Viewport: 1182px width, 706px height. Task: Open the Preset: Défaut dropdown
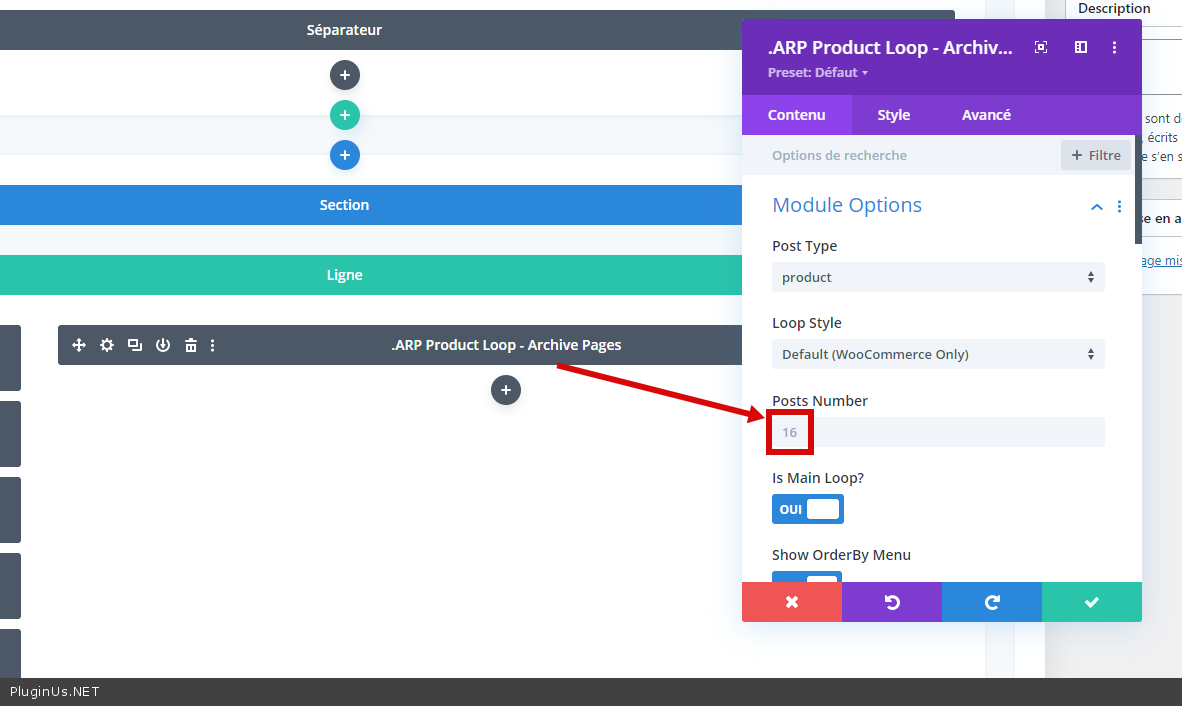[x=817, y=73]
